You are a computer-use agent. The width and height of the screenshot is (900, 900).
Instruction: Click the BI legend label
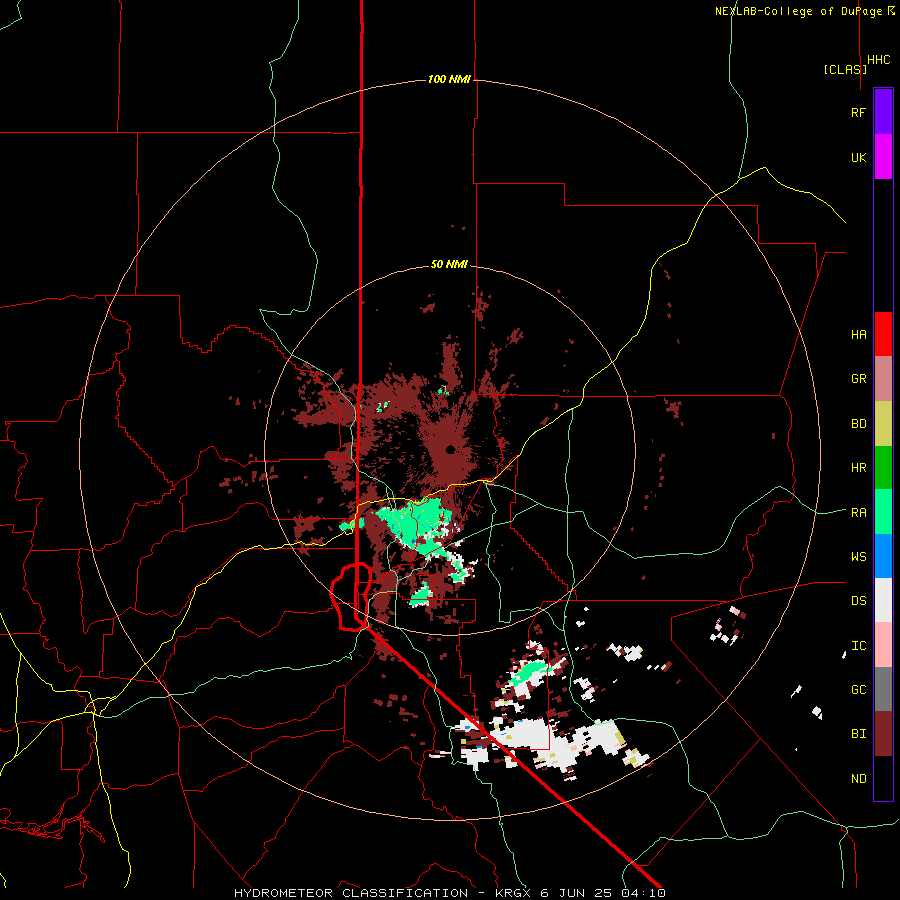pos(858,734)
